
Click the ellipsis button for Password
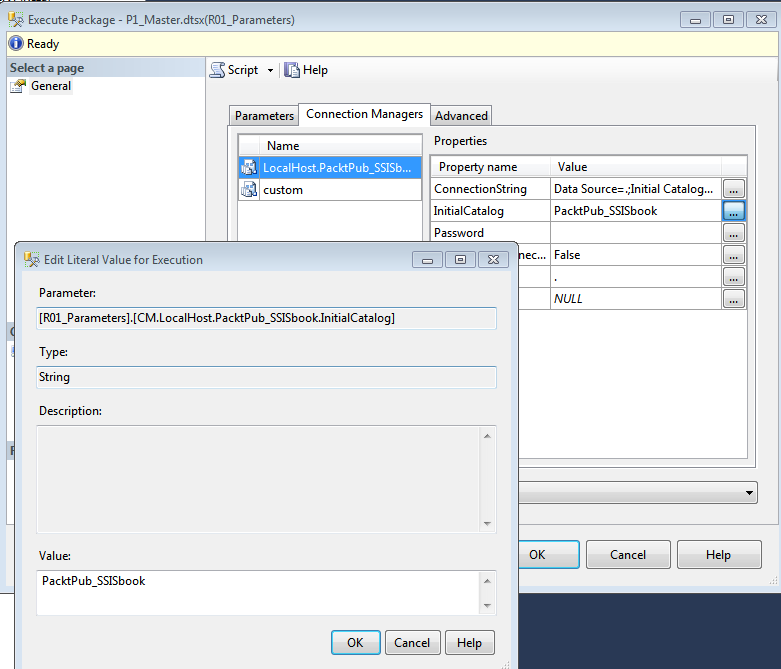(734, 233)
